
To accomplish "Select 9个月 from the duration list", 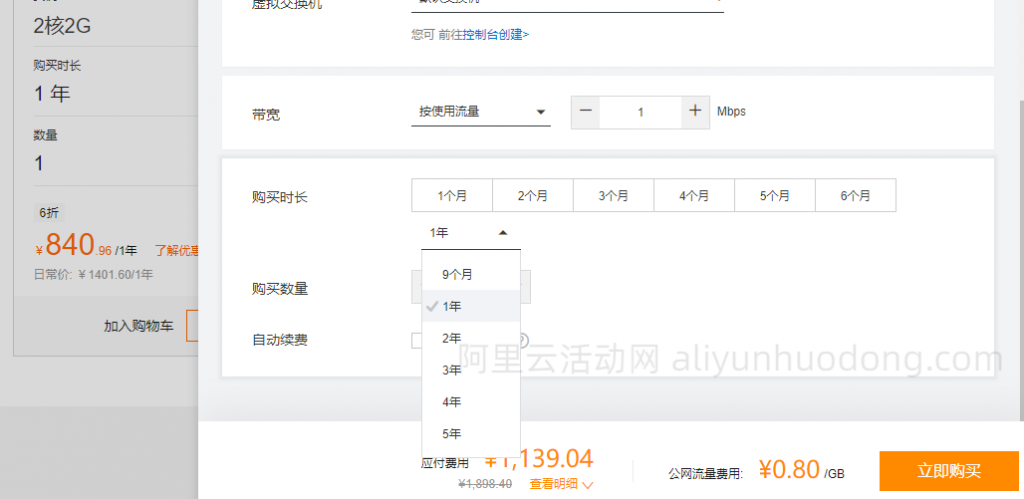I will click(457, 274).
